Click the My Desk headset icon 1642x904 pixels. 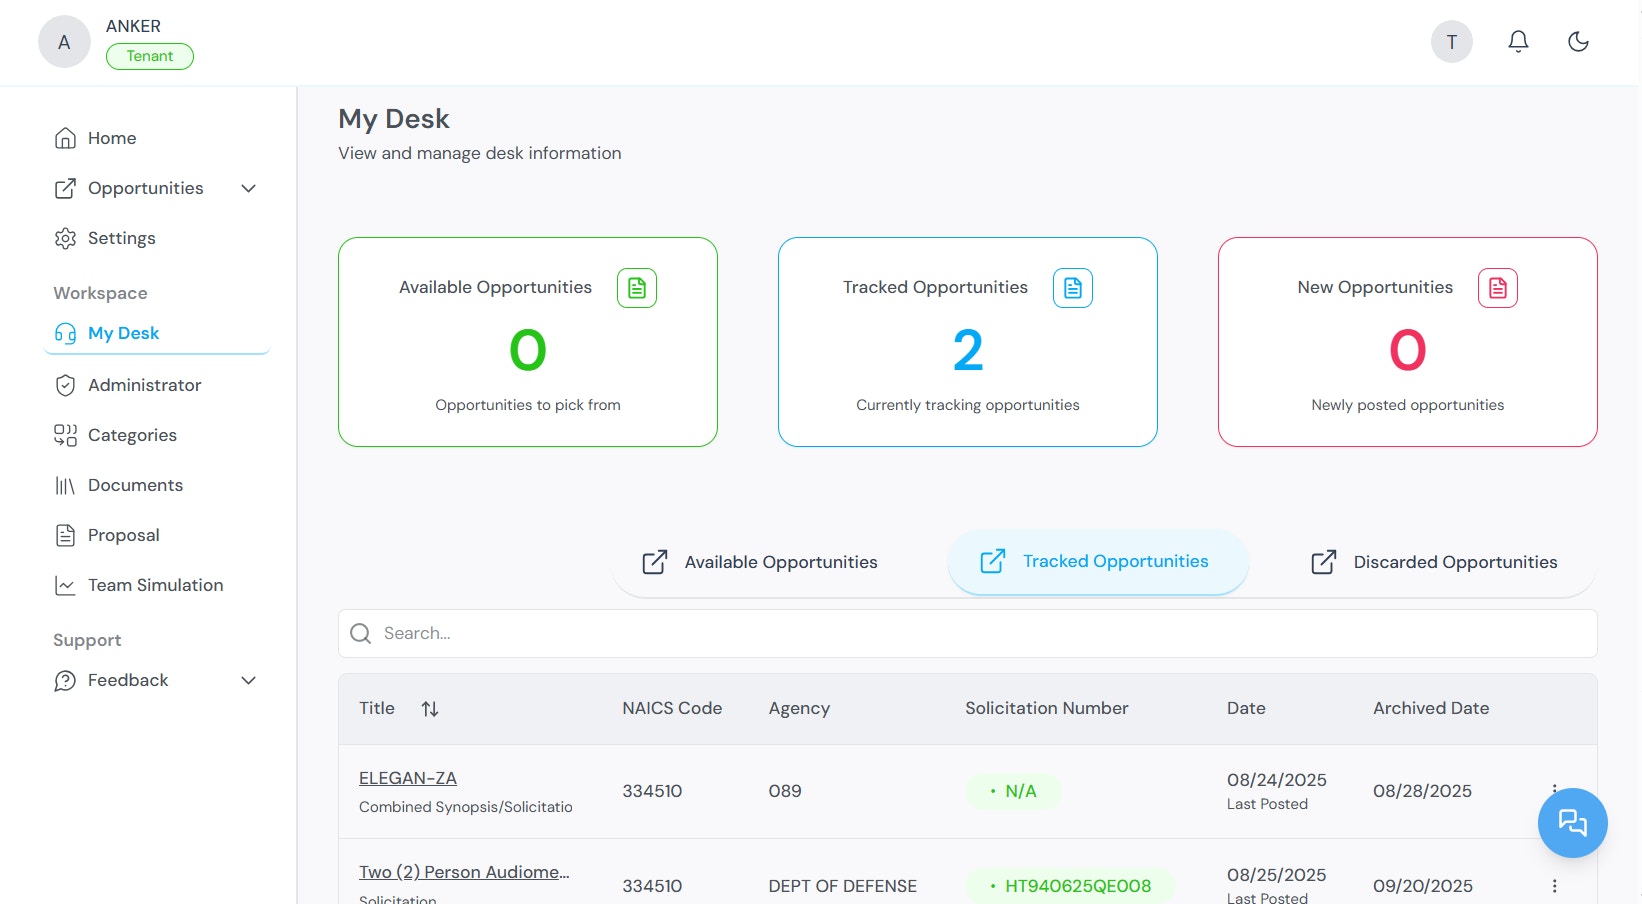[65, 333]
